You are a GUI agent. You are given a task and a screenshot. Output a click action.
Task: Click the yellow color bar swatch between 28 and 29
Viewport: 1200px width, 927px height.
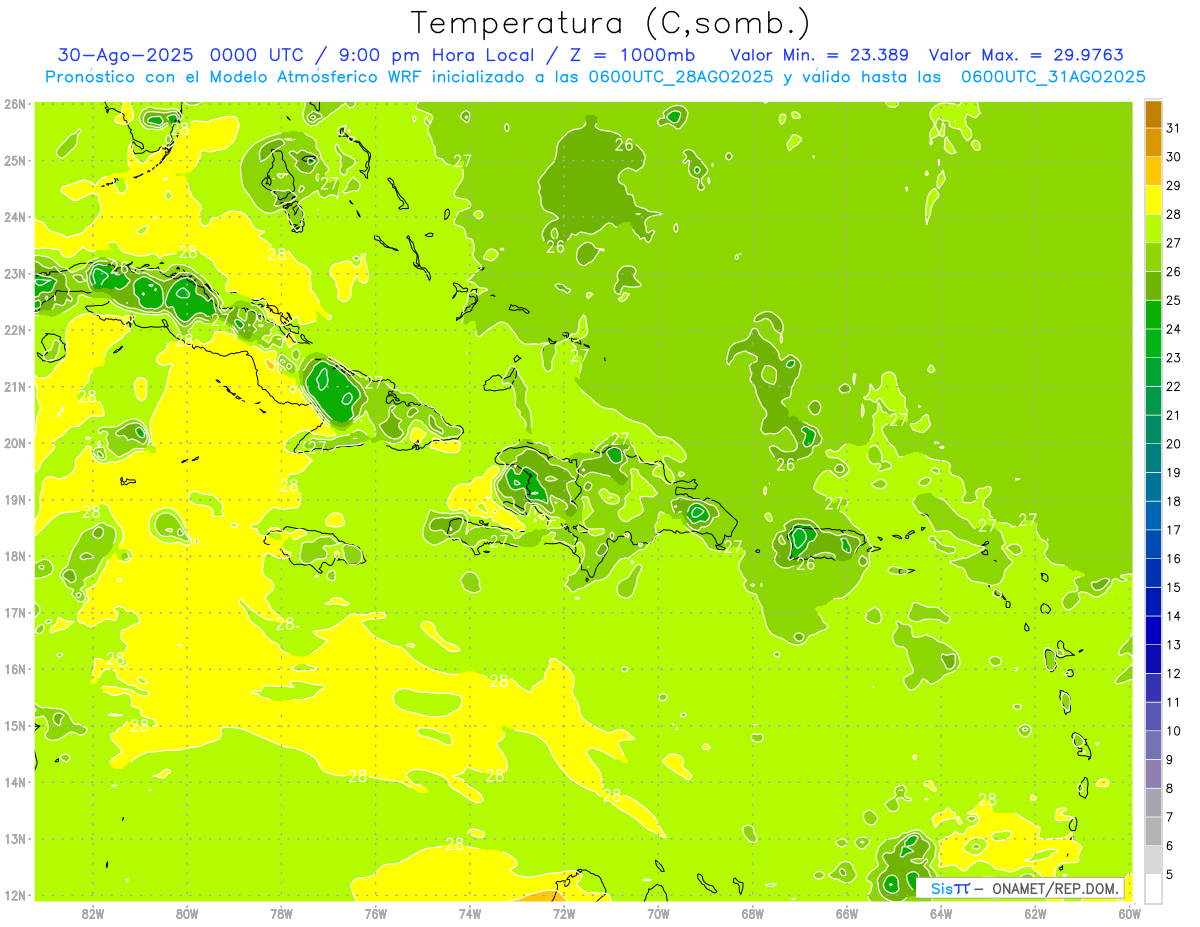pyautogui.click(x=1153, y=200)
